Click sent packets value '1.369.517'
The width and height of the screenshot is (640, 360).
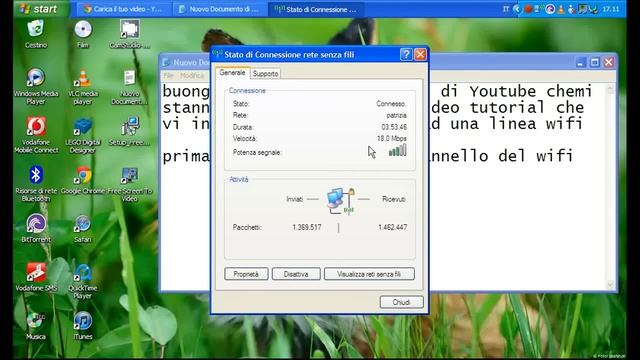307,227
